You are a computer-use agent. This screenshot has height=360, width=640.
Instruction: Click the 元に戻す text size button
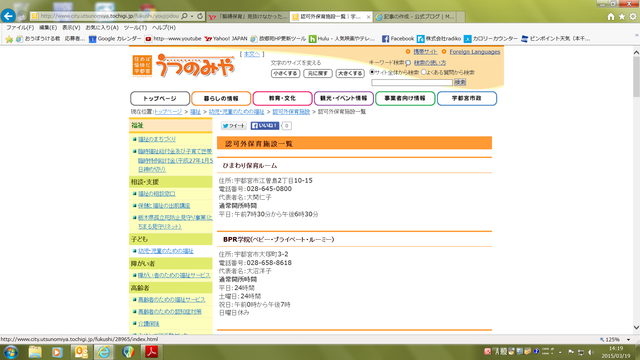coord(318,73)
